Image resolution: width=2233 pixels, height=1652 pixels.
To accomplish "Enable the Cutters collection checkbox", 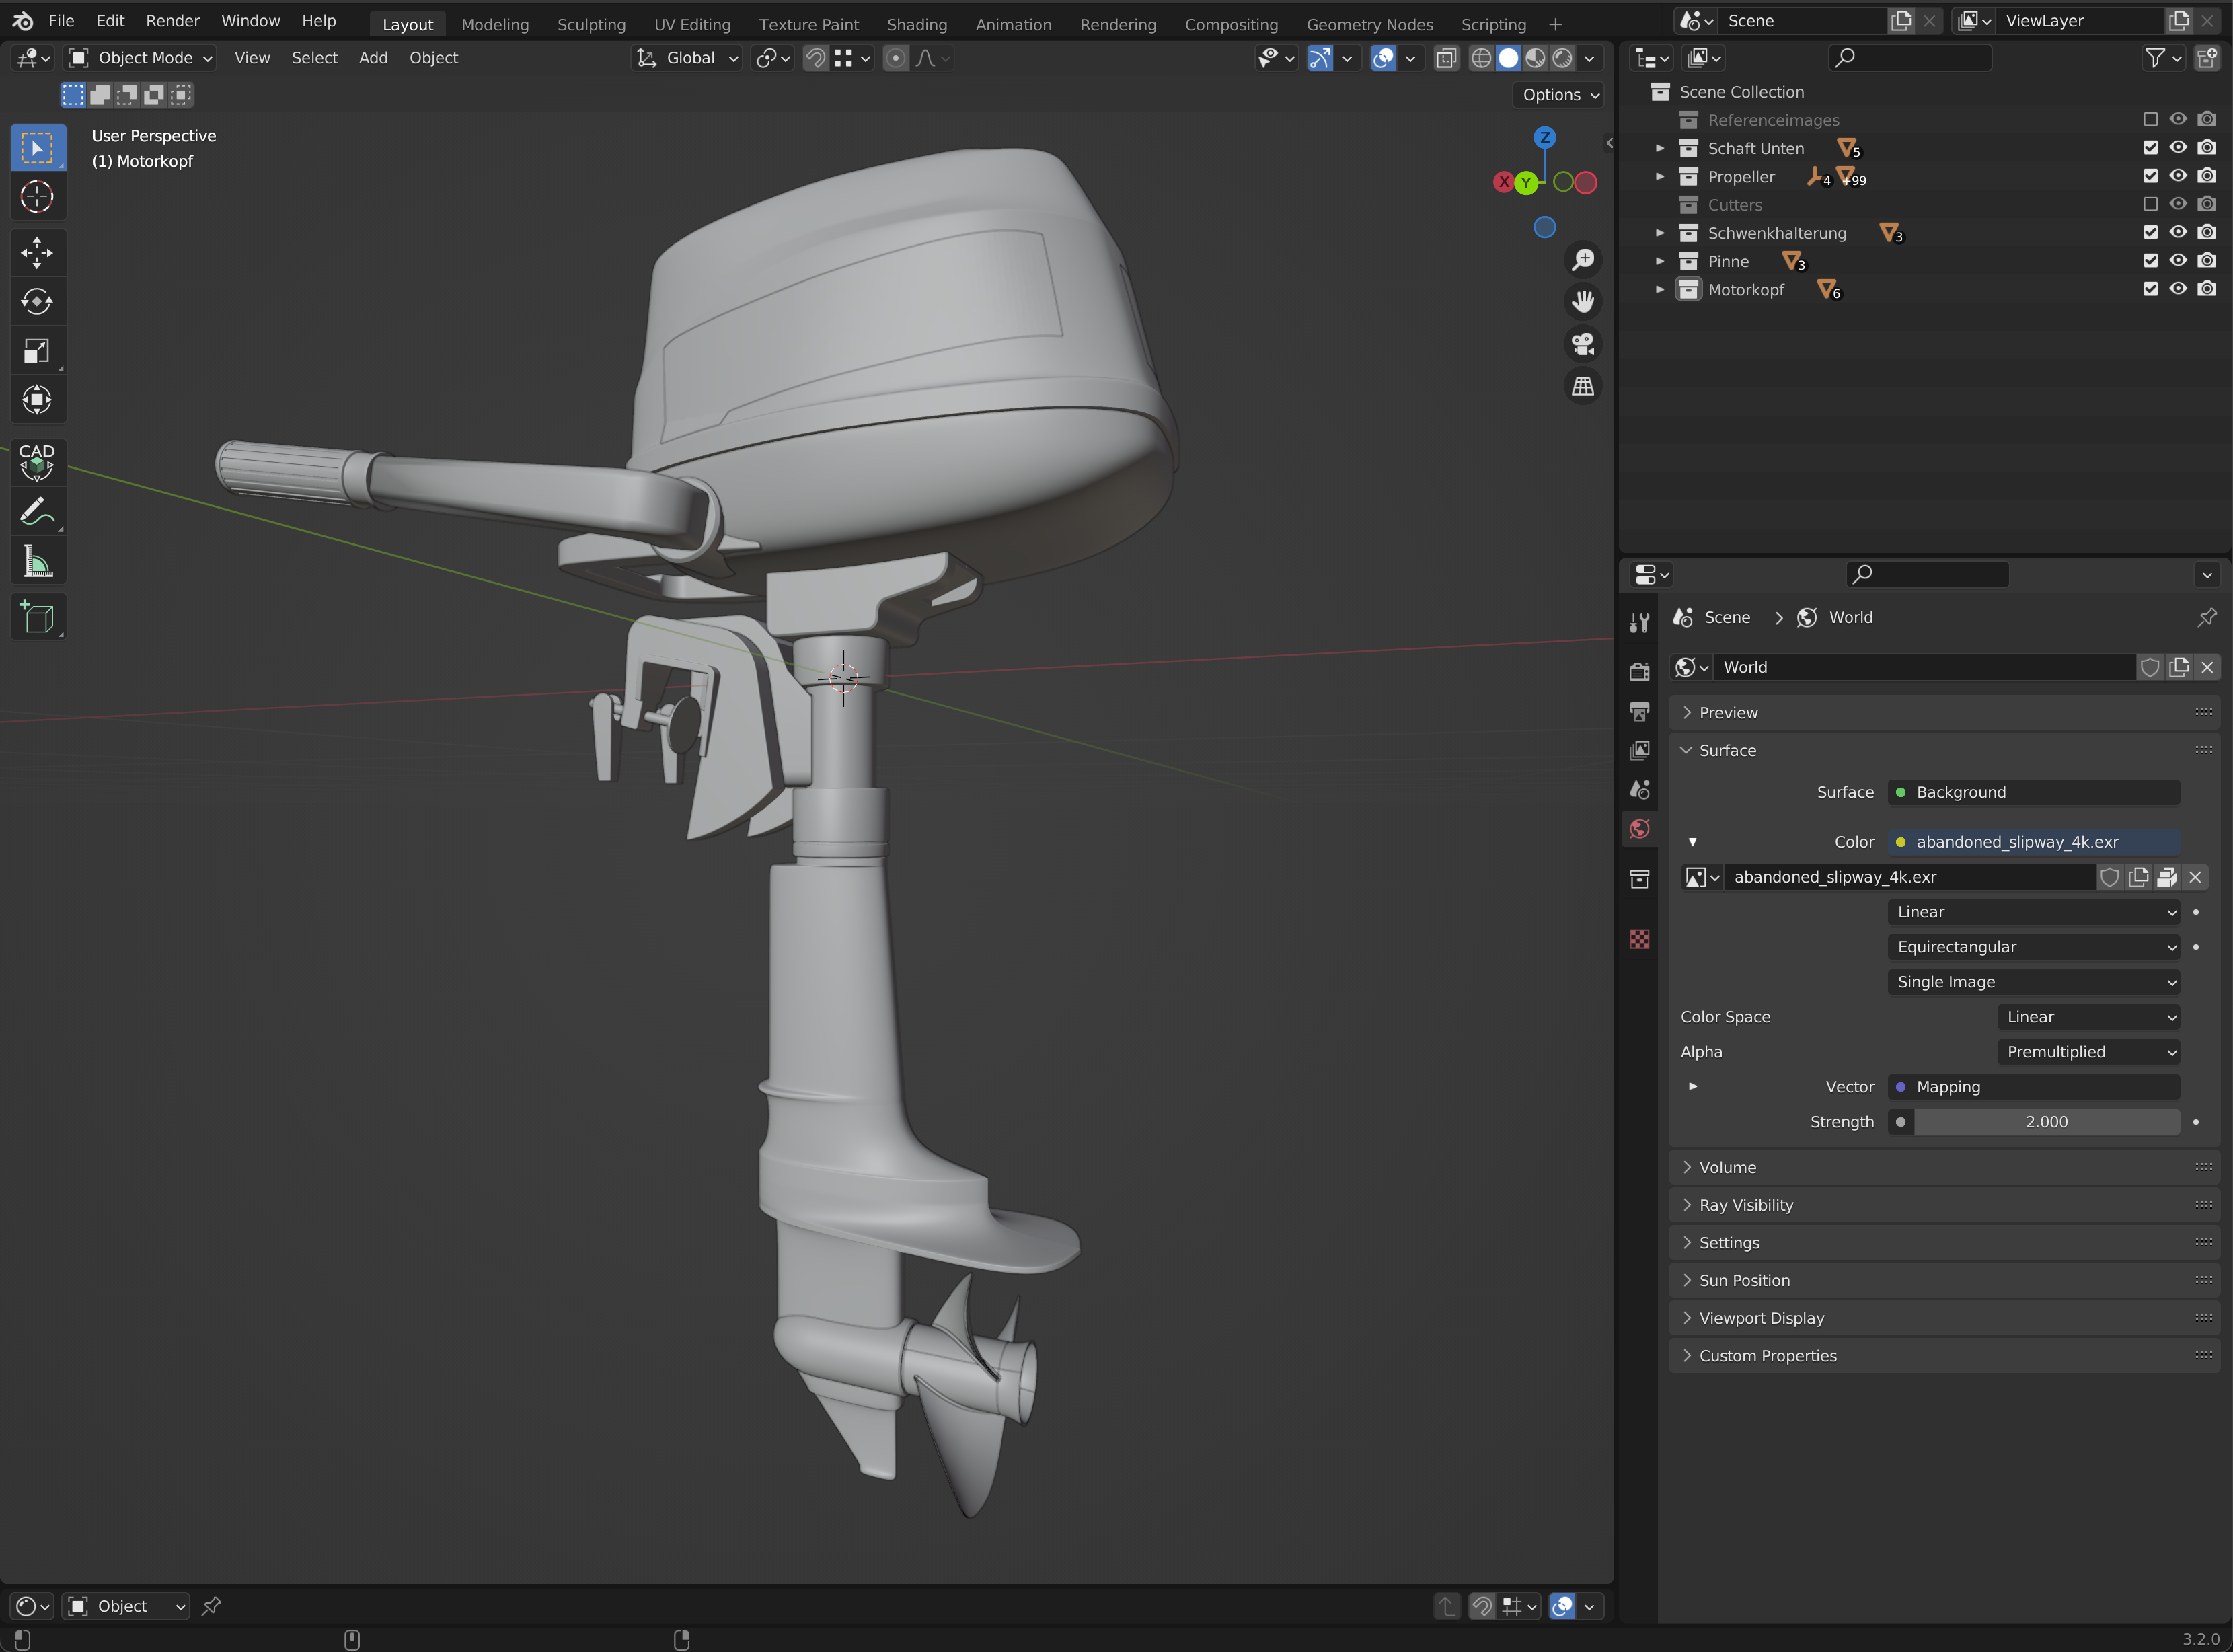I will [x=2150, y=205].
